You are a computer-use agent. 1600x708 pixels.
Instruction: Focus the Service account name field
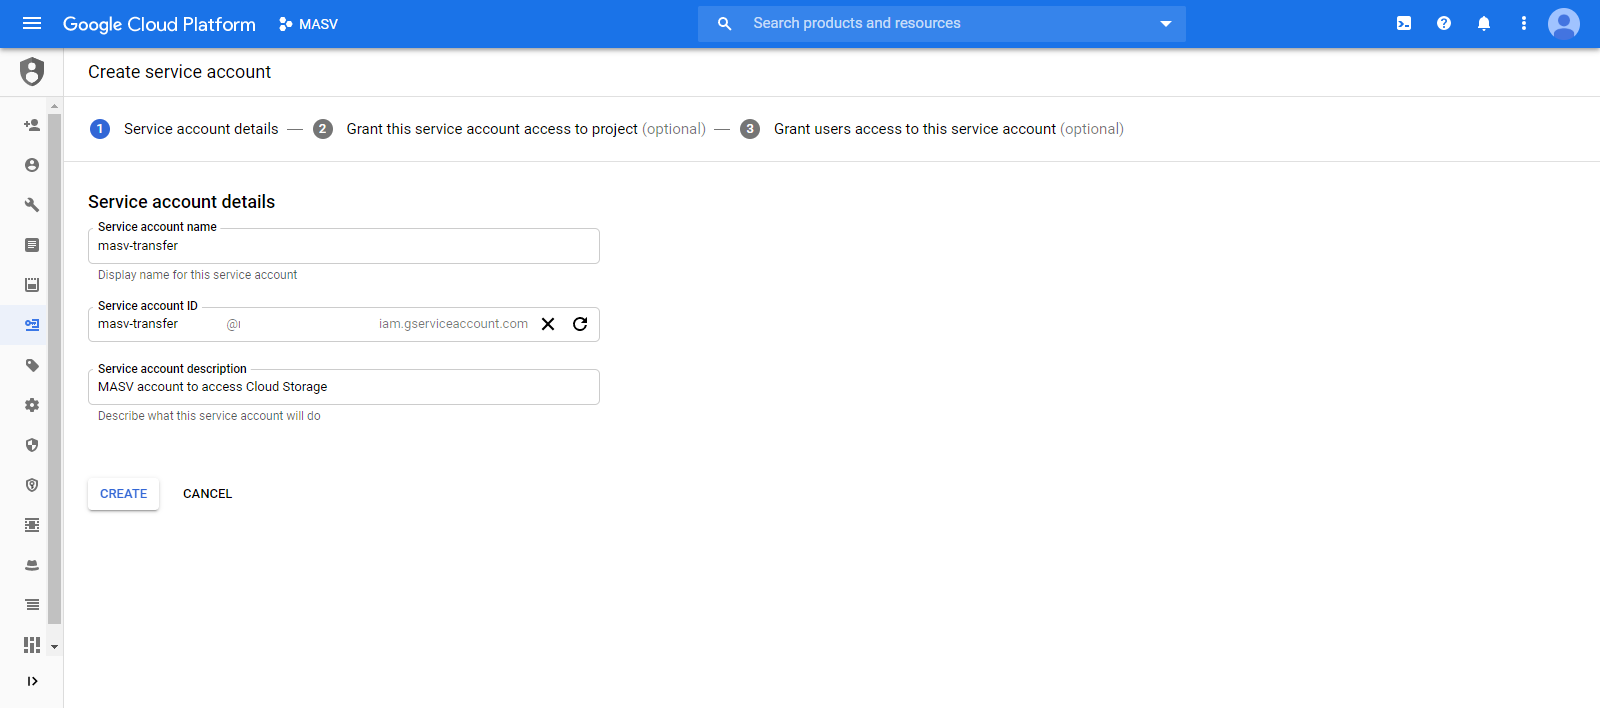tap(344, 246)
